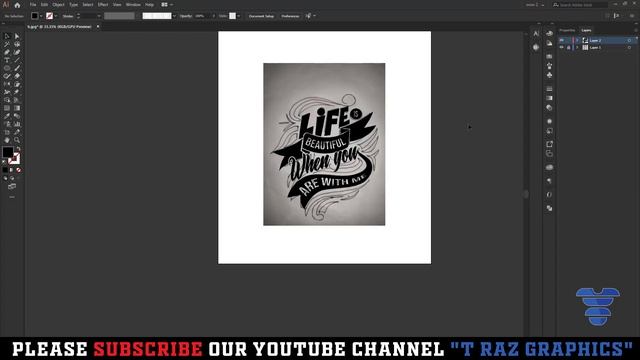Click the Preferences button

coord(290,16)
